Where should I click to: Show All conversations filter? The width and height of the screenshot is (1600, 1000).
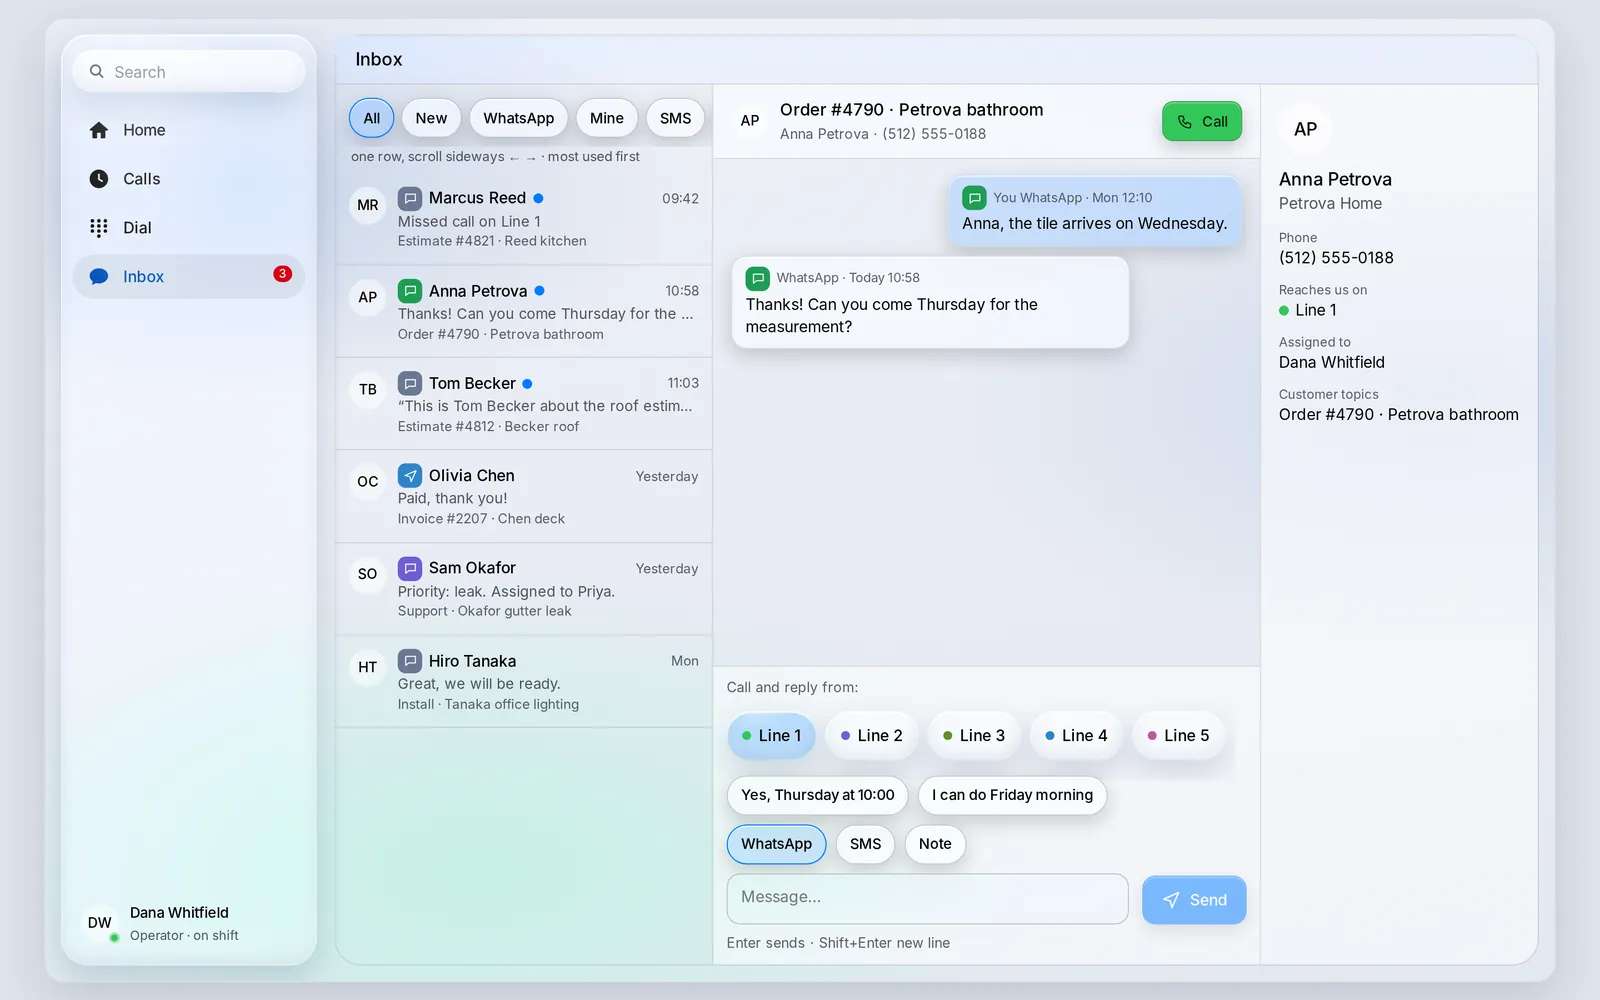372,118
